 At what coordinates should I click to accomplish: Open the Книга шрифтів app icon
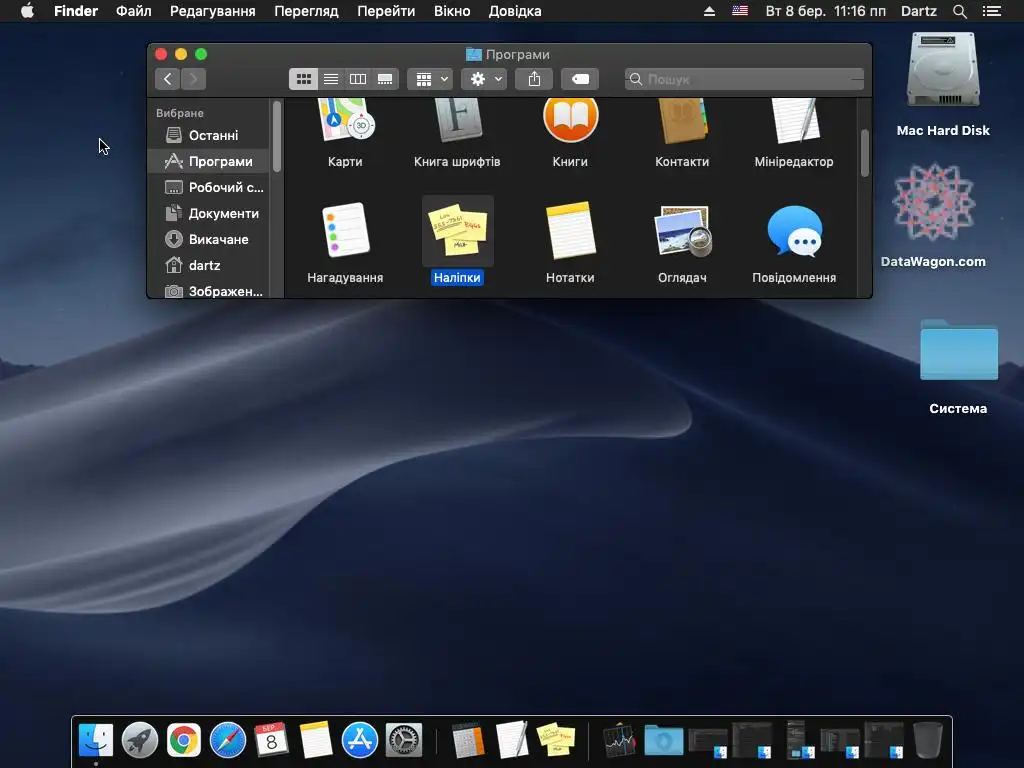pos(458,120)
